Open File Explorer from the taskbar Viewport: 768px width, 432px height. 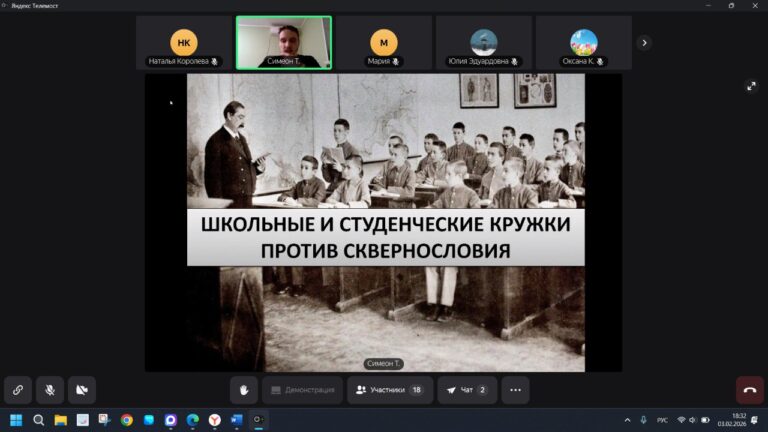[61, 420]
